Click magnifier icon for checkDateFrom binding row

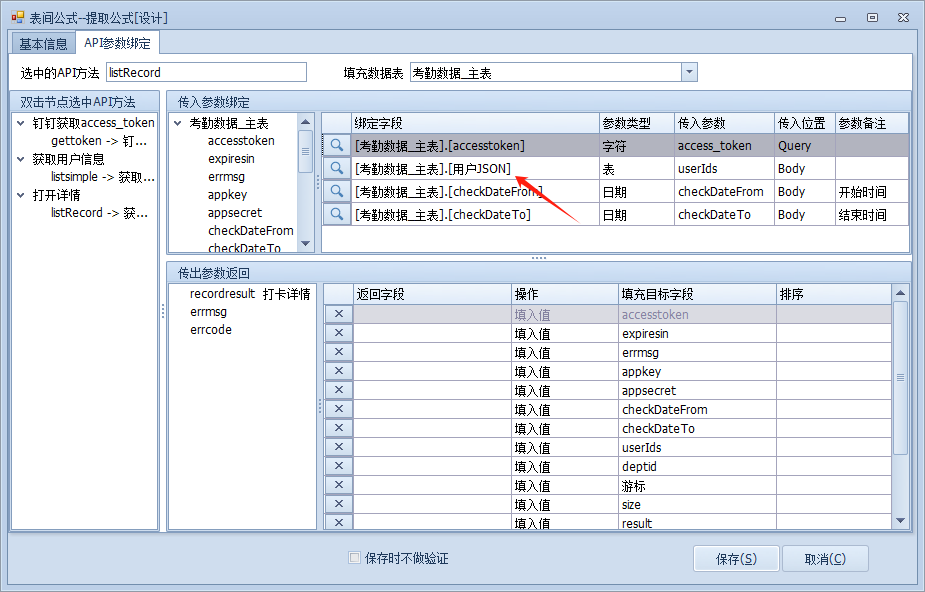point(337,192)
